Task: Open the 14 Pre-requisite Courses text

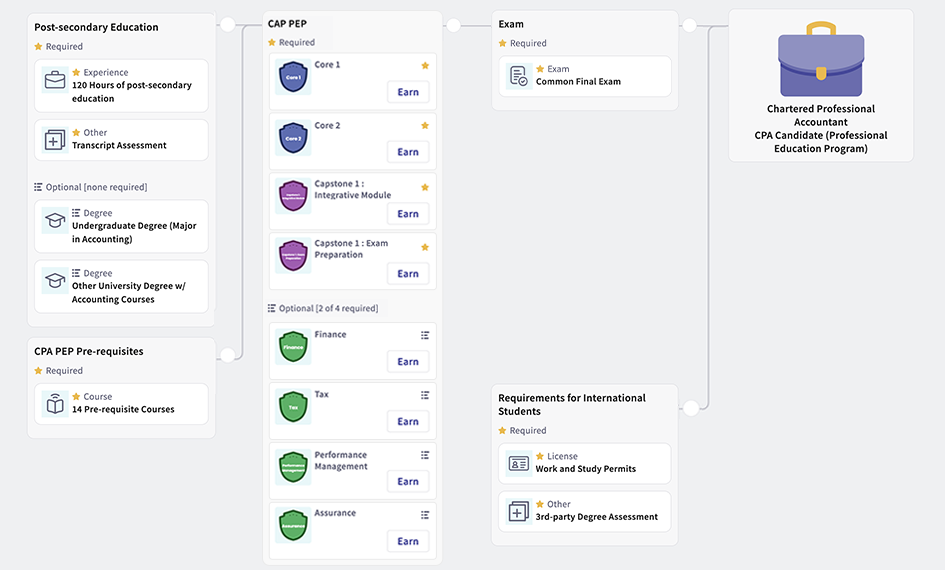Action: tap(123, 409)
